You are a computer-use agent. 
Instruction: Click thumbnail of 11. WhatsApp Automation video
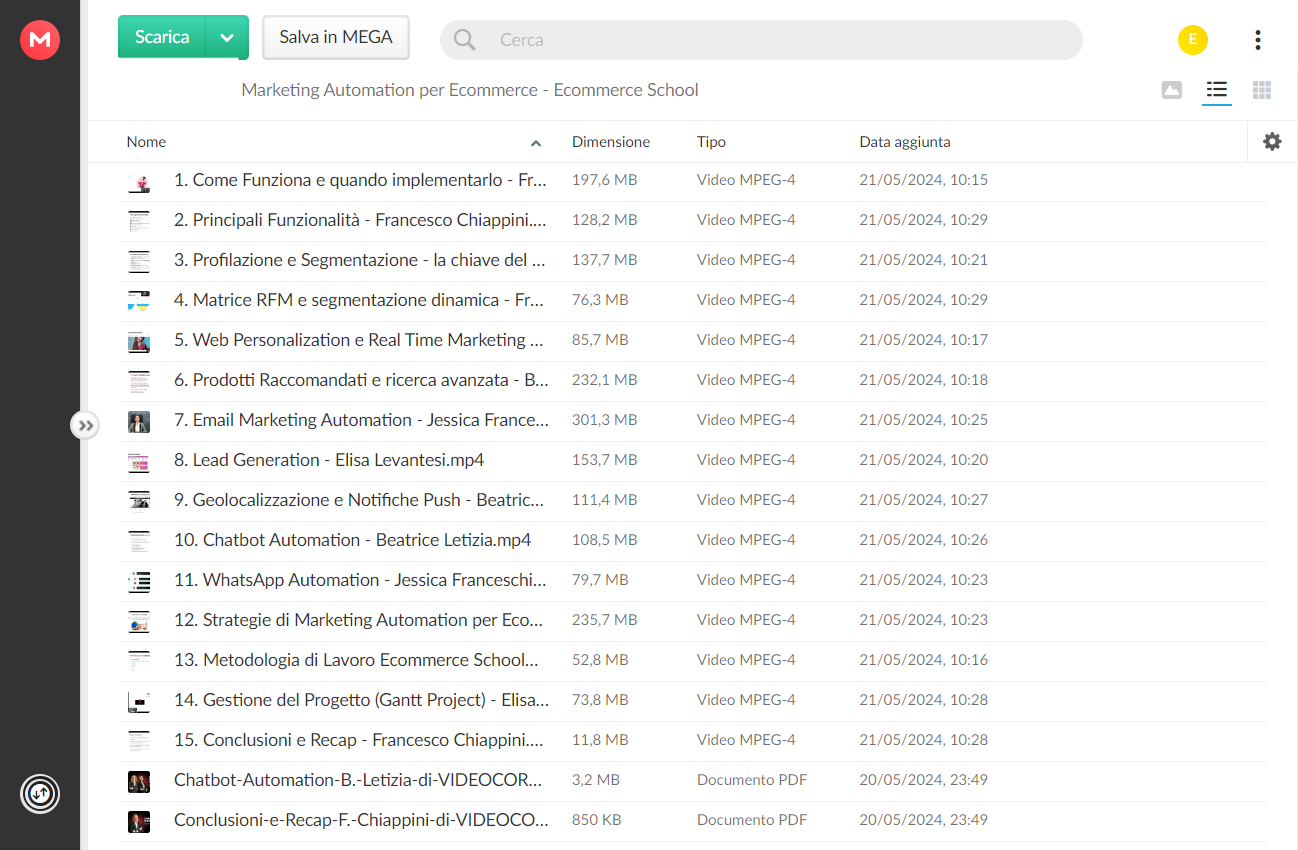pos(139,582)
